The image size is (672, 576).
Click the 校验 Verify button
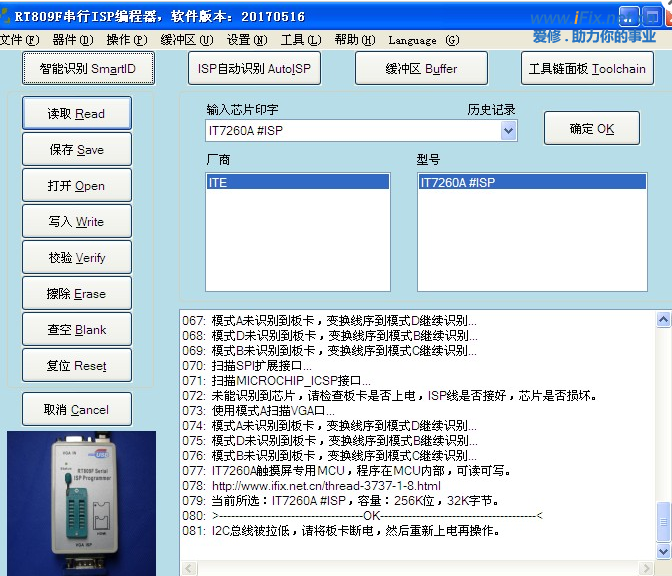[77, 257]
